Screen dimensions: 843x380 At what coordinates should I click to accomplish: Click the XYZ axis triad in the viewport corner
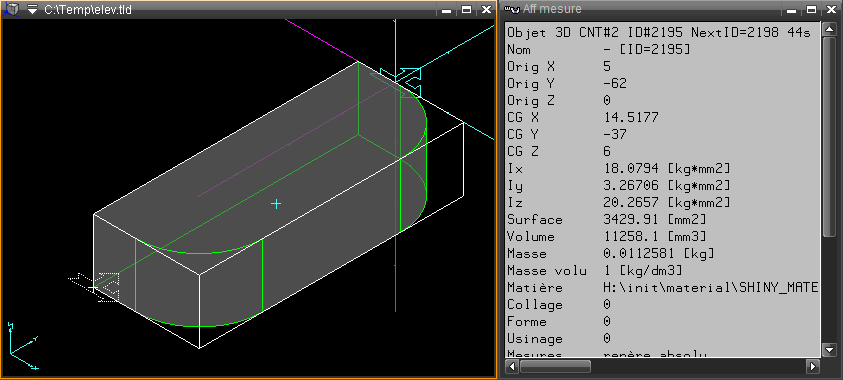23,347
